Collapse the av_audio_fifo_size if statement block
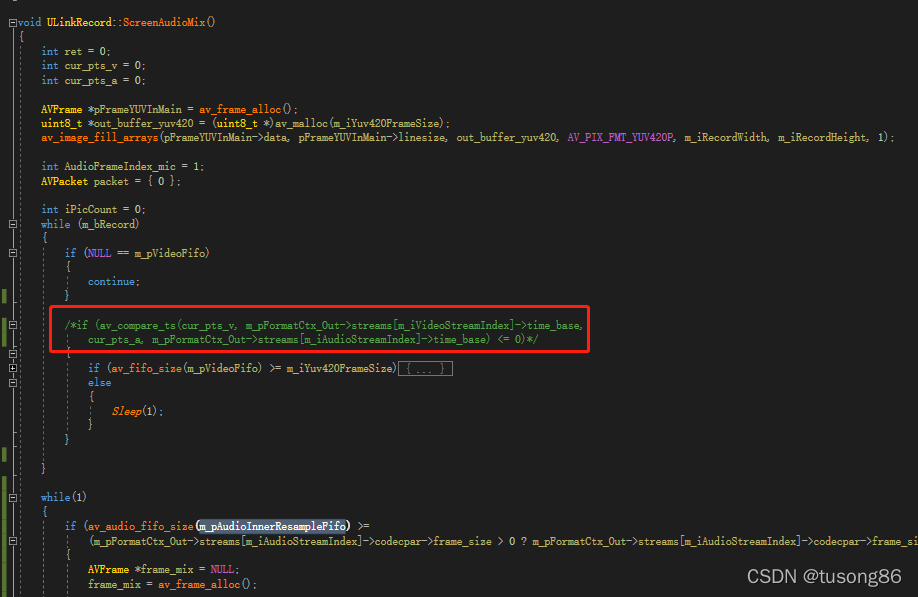The height and width of the screenshot is (597, 918). click(x=13, y=541)
